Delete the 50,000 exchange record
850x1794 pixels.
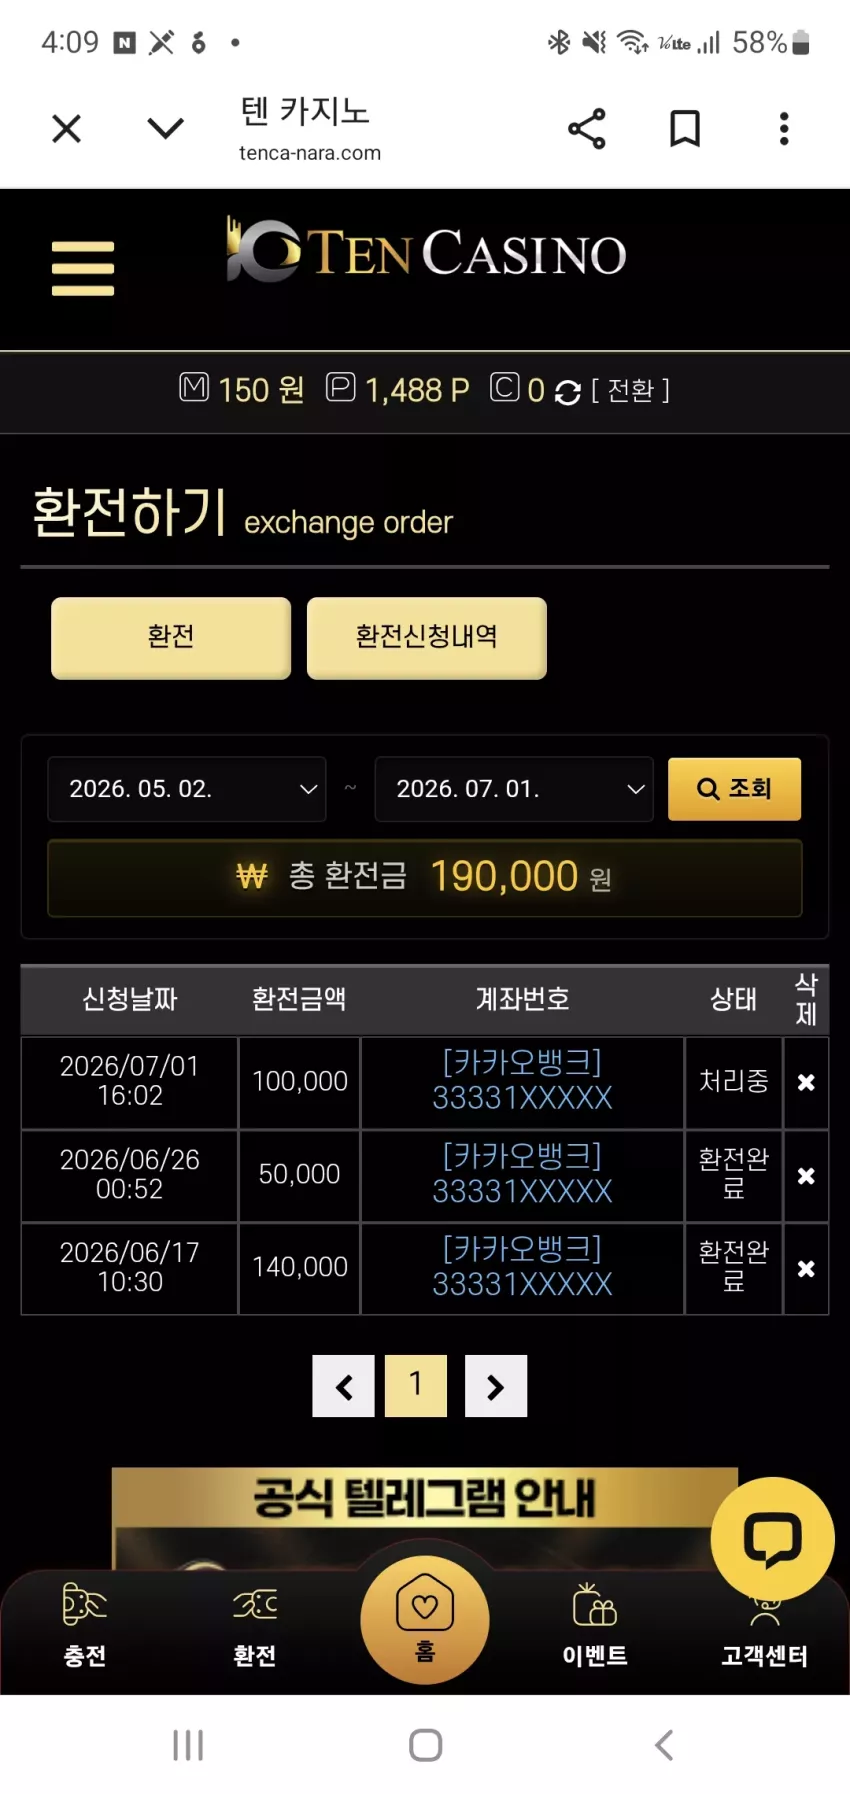point(806,1176)
